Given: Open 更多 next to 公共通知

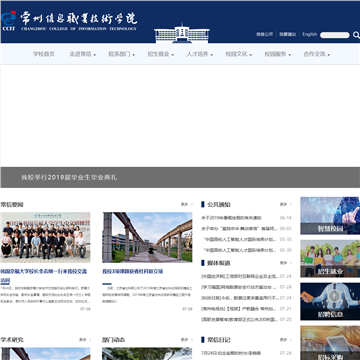Looking at the screenshot, I should 286,204.
